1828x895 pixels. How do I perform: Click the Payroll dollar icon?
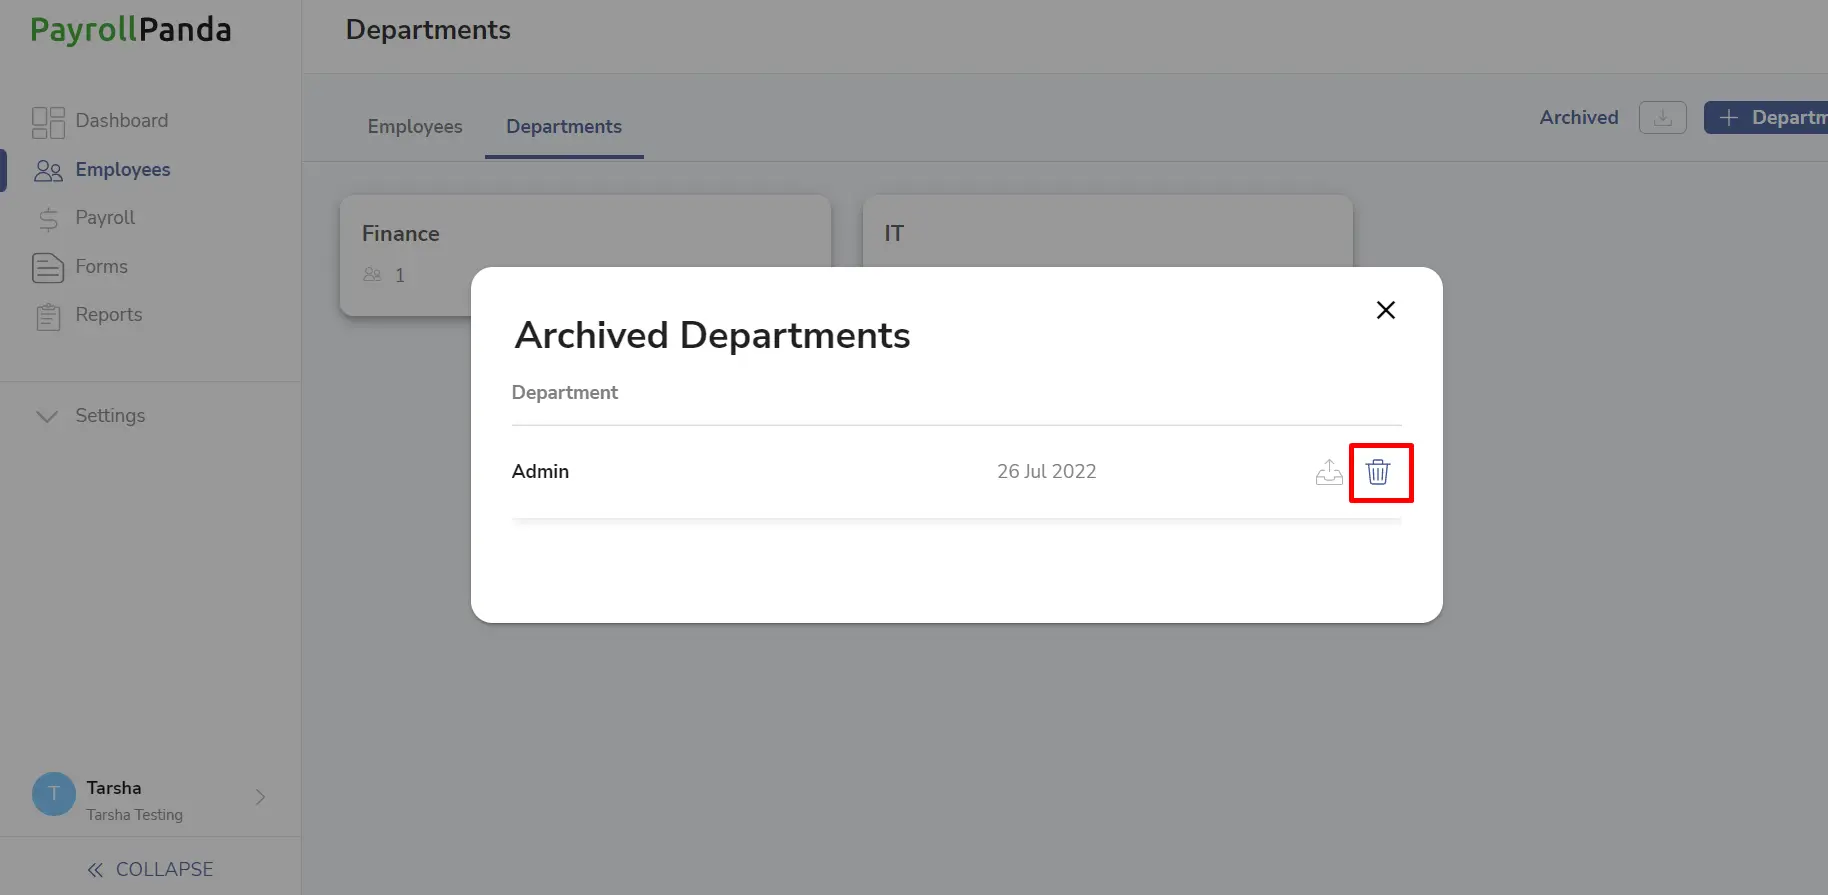click(x=48, y=219)
